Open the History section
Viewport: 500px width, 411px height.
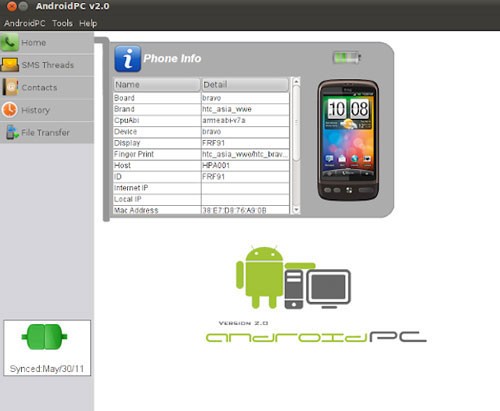pyautogui.click(x=47, y=110)
